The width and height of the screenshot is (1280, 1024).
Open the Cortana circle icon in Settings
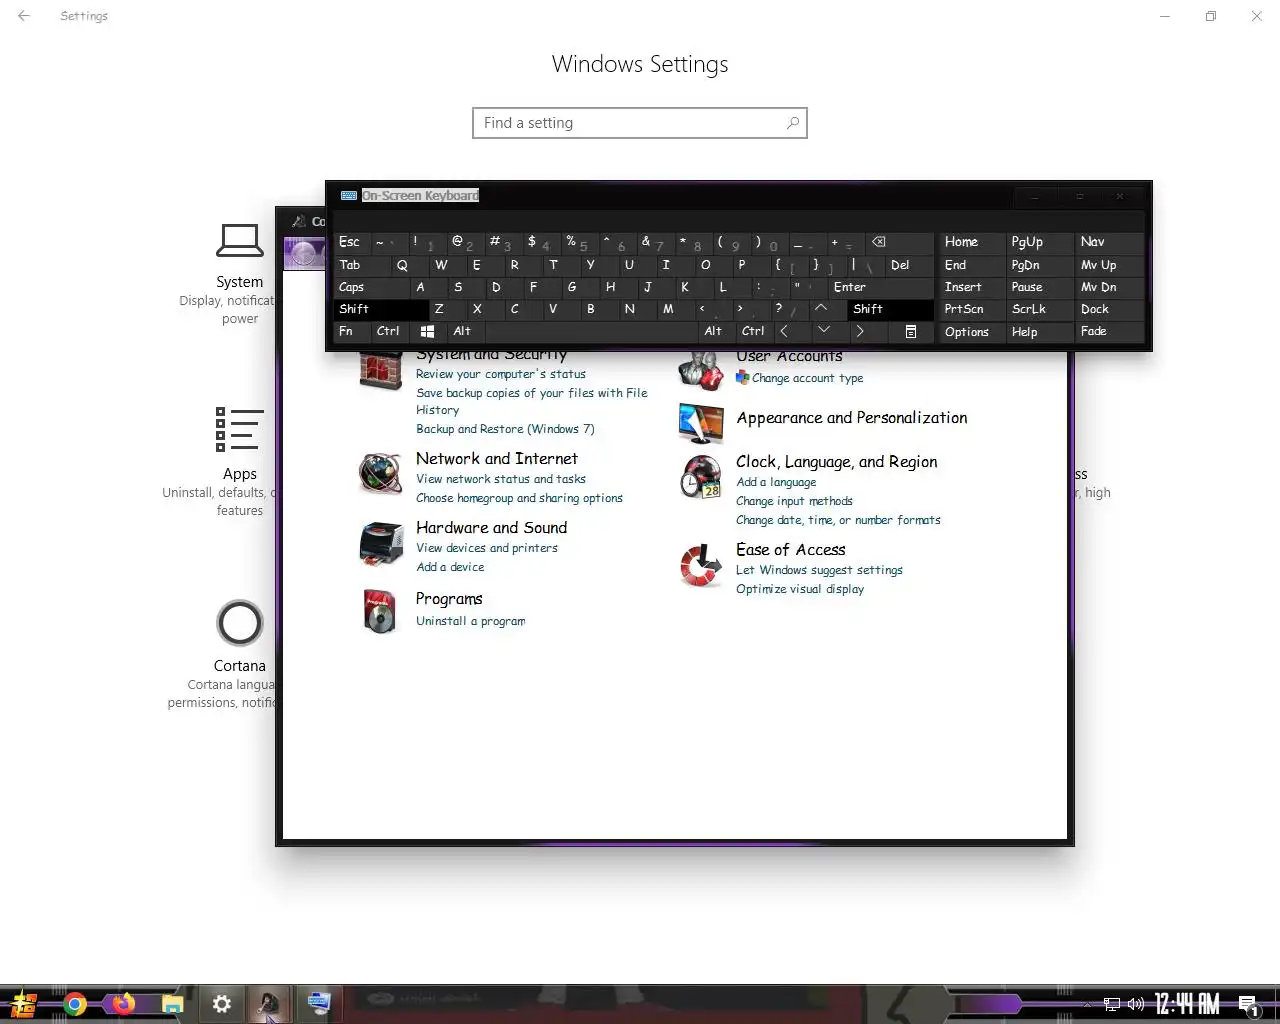(x=240, y=623)
